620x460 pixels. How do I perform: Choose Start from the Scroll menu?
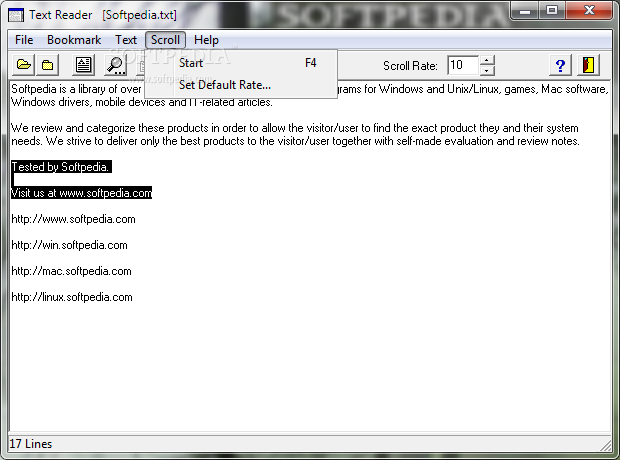coord(241,63)
